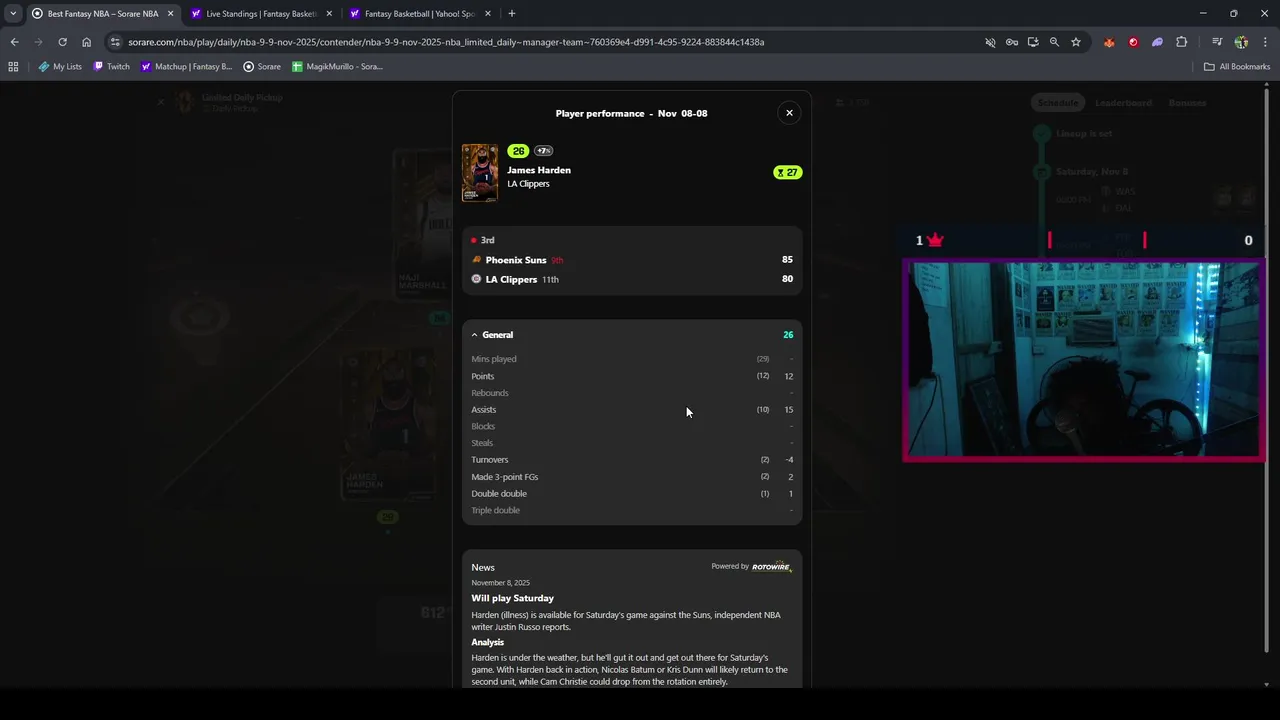Viewport: 1280px width, 720px height.
Task: Click the Mins played stat label
Action: tap(494, 359)
